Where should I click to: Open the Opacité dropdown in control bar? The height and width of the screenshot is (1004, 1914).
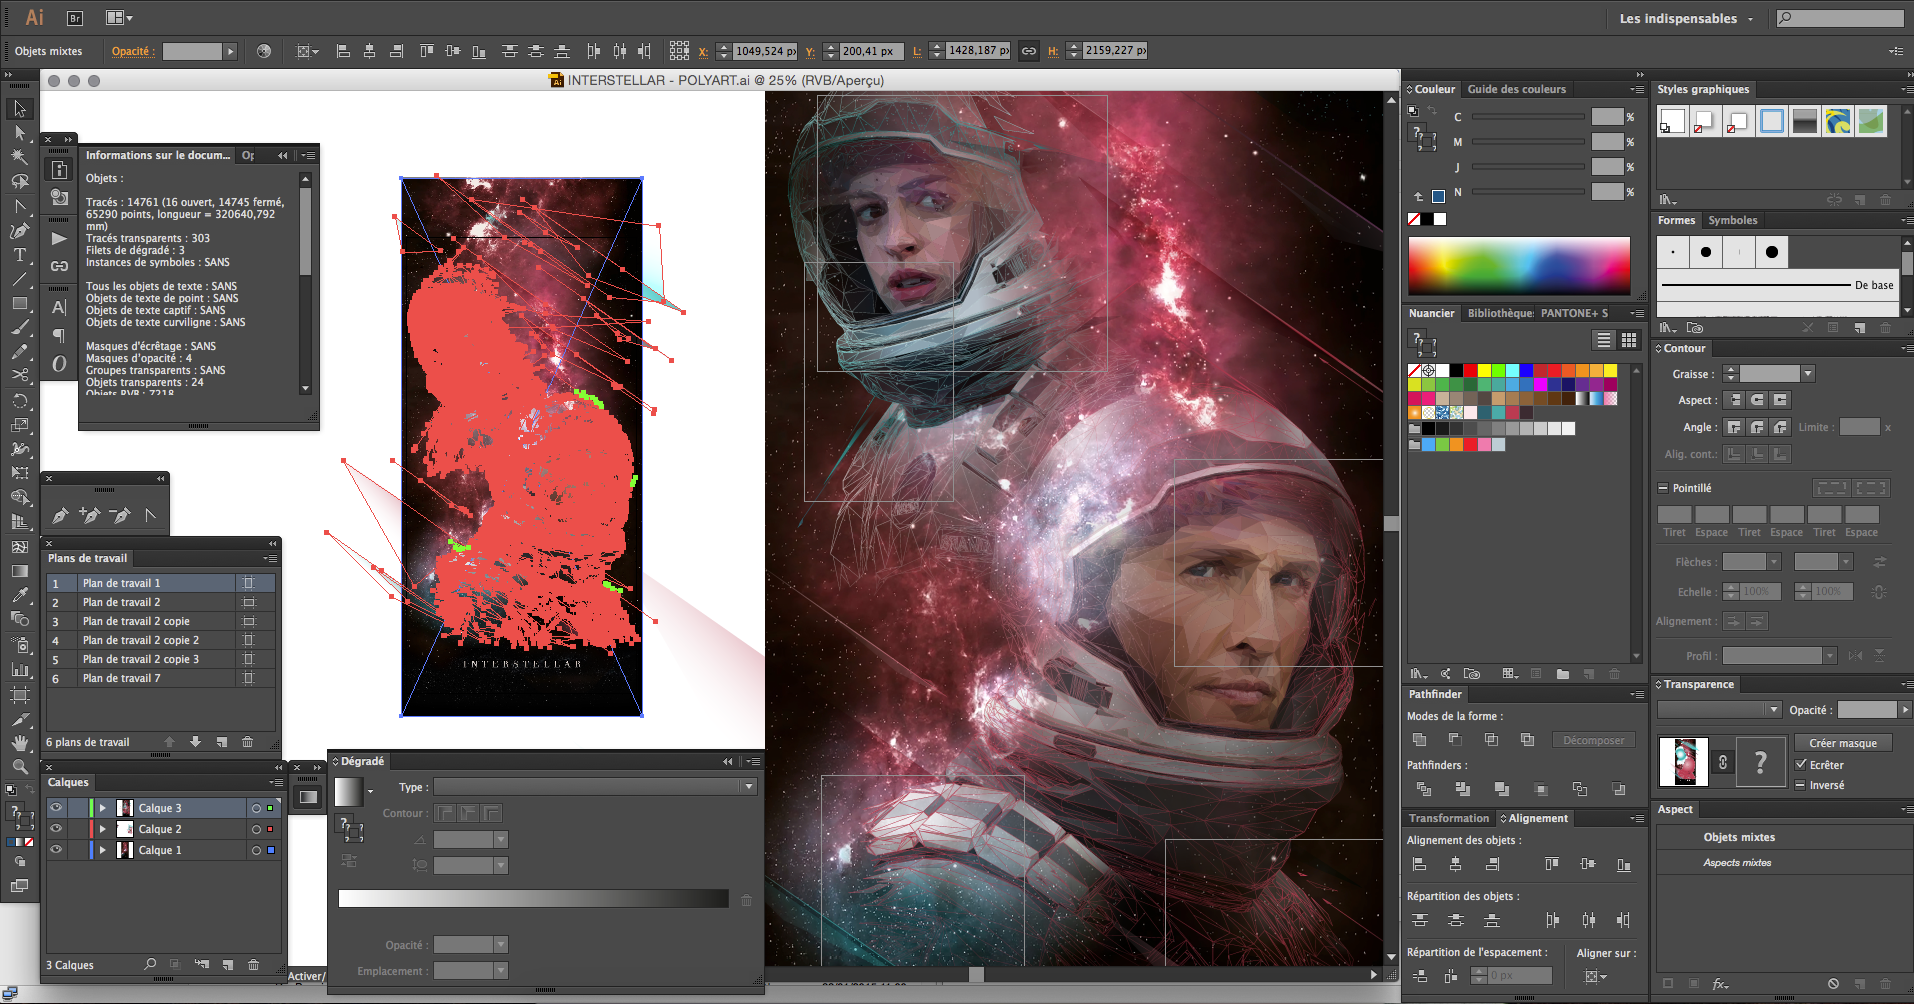230,51
